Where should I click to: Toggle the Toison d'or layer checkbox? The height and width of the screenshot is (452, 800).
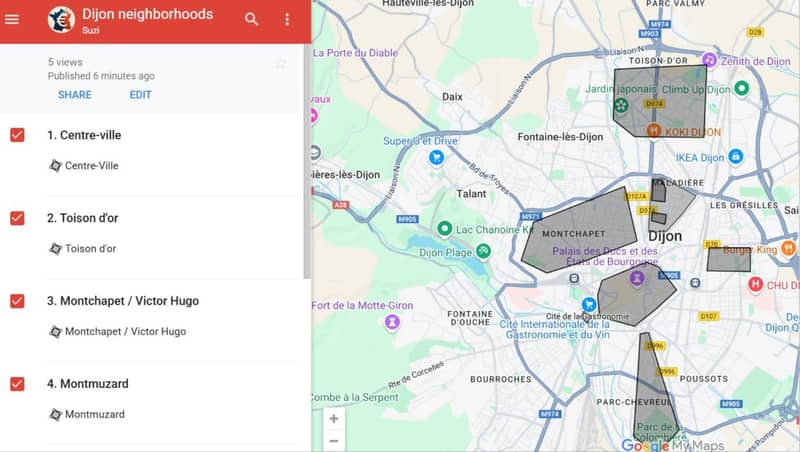click(17, 218)
